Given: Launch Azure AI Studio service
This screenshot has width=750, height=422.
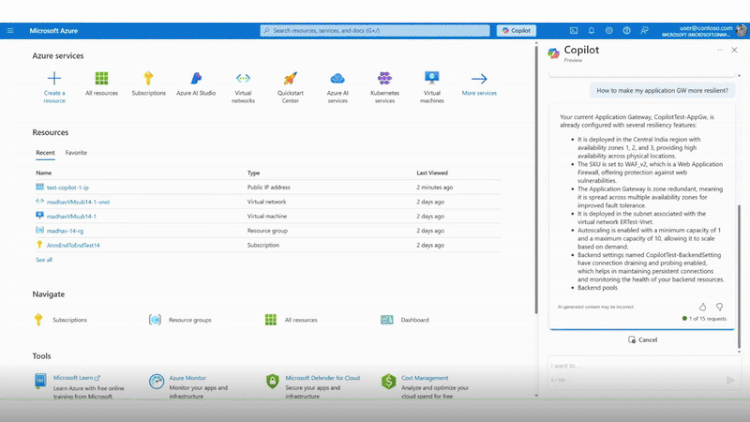Looking at the screenshot, I should (196, 78).
